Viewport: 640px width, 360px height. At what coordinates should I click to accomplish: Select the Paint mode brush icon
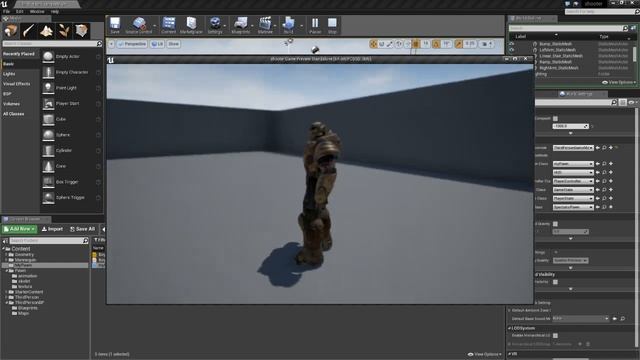(28, 31)
